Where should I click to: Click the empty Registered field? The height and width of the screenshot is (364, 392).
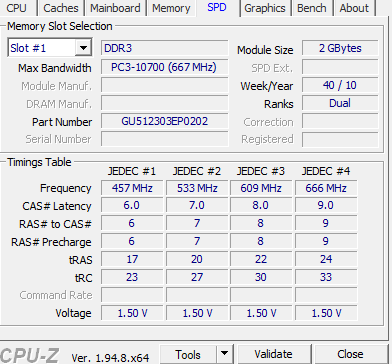(340, 139)
